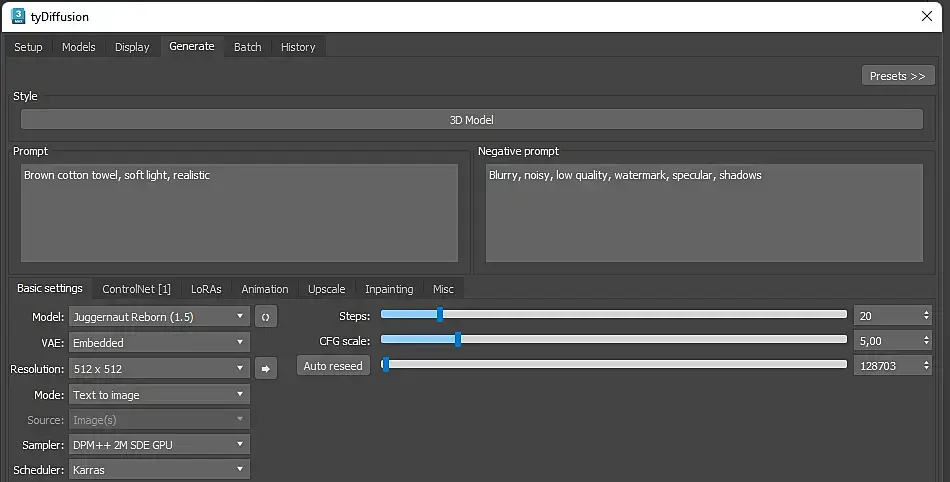Expand the Resolution 512 x 512 dropdown
Viewport: 950px width, 482px height.
[x=159, y=368]
